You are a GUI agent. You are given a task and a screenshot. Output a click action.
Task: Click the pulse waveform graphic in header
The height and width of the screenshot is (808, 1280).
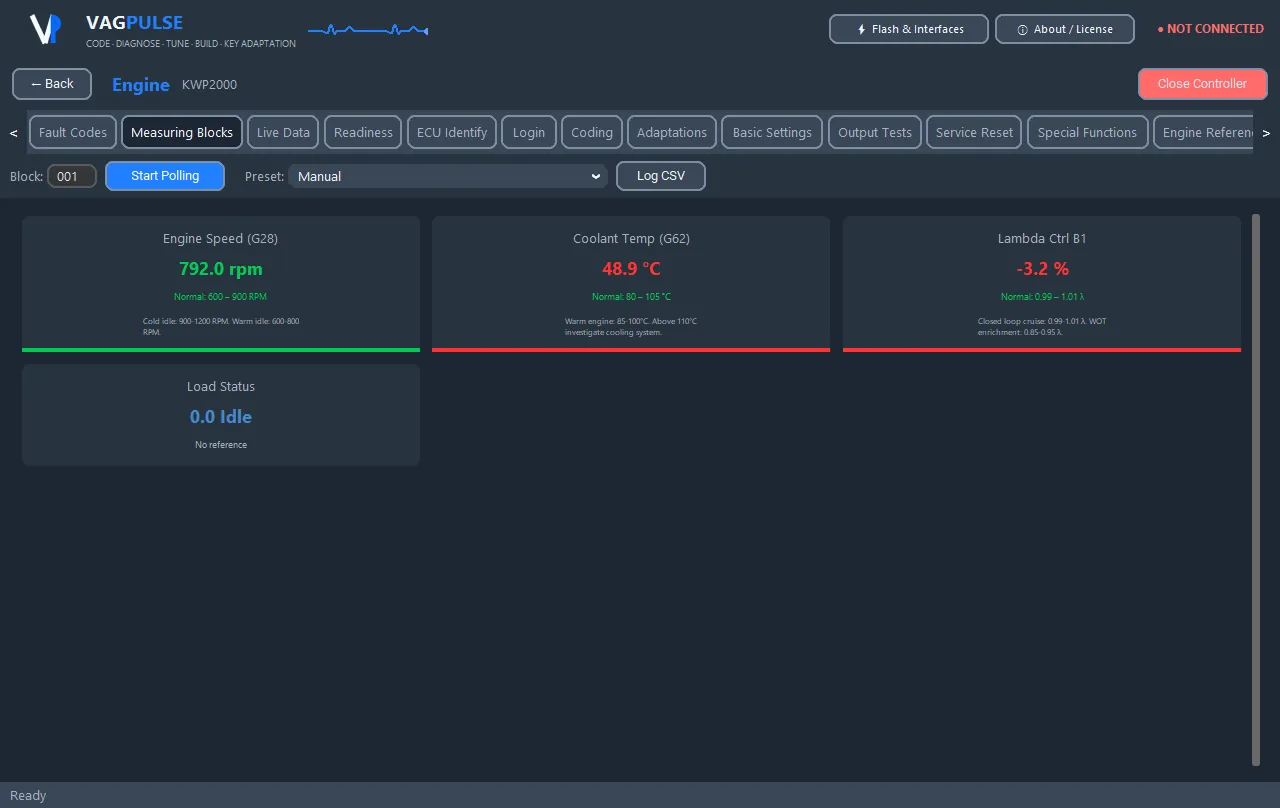pos(368,31)
